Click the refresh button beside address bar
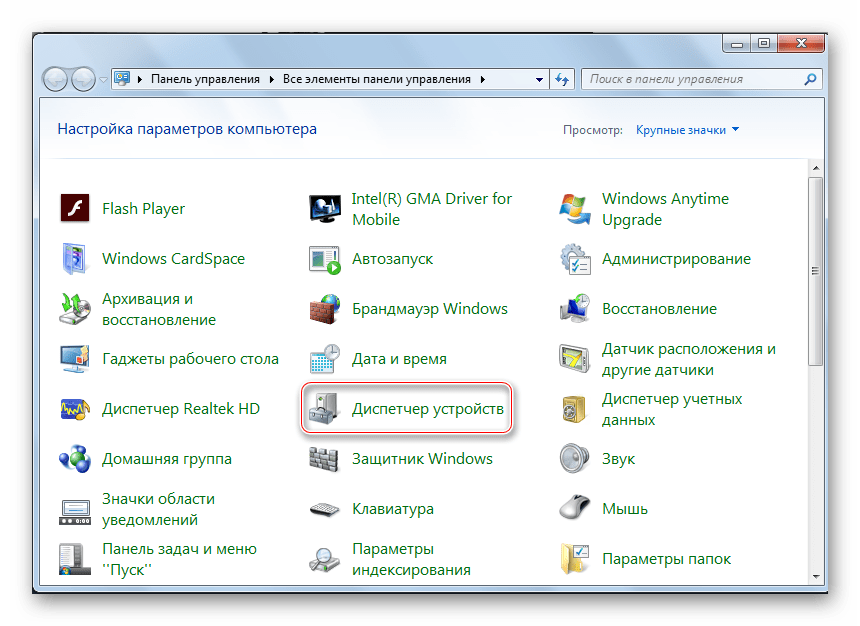This screenshot has height=626, width=860. (x=562, y=79)
